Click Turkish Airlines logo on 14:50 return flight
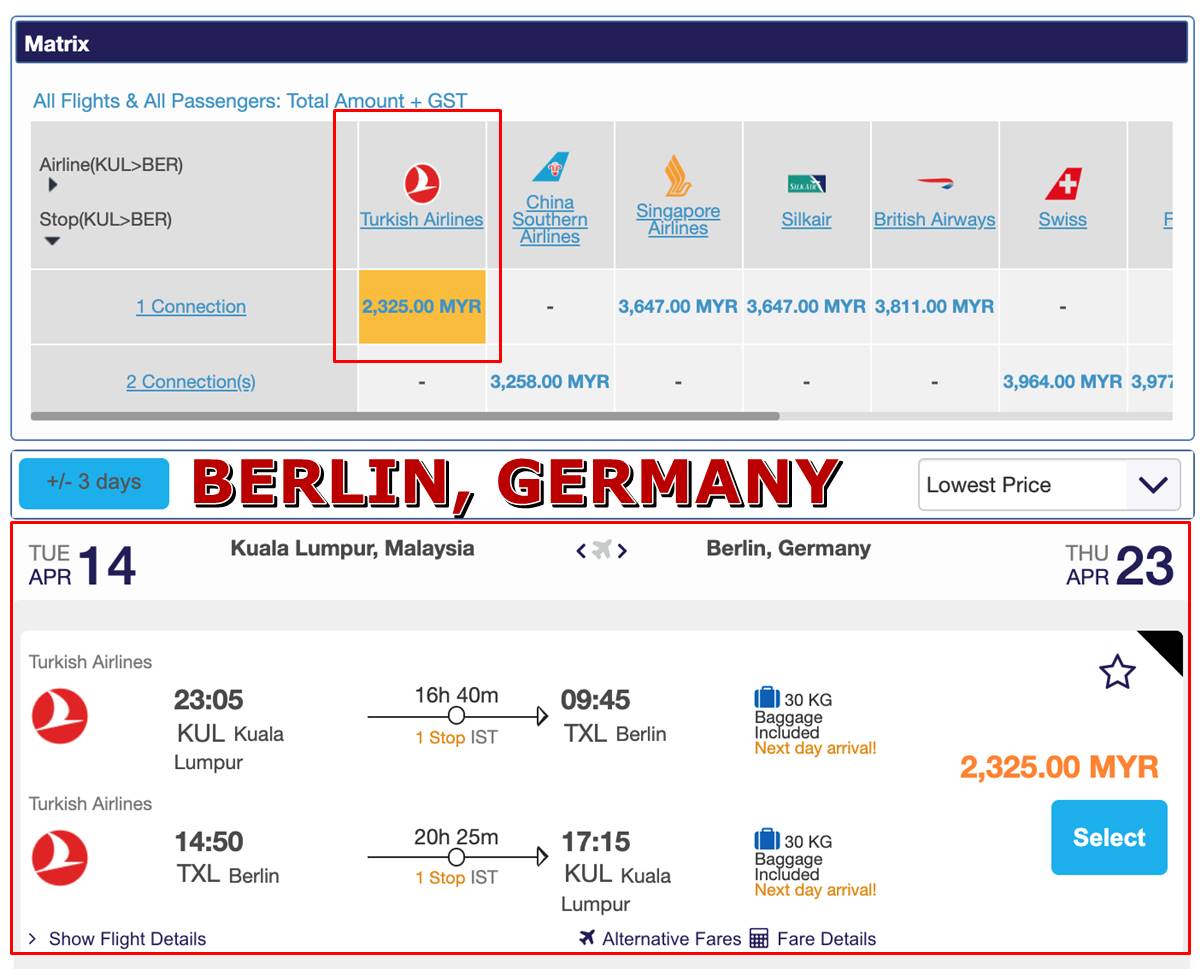The height and width of the screenshot is (969, 1200). click(60, 859)
